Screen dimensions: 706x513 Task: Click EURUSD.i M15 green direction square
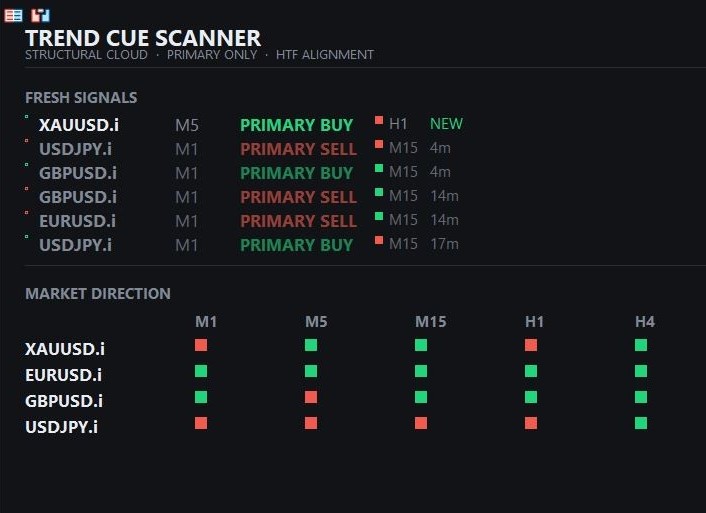[x=421, y=371]
